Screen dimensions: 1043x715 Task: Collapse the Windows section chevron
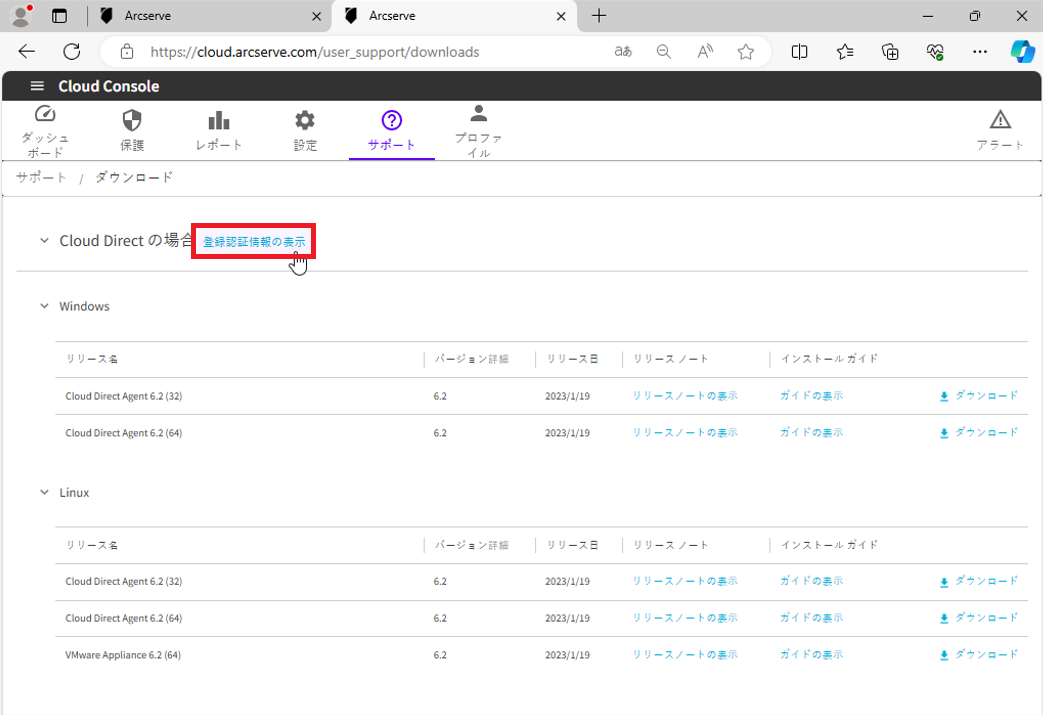click(x=44, y=306)
